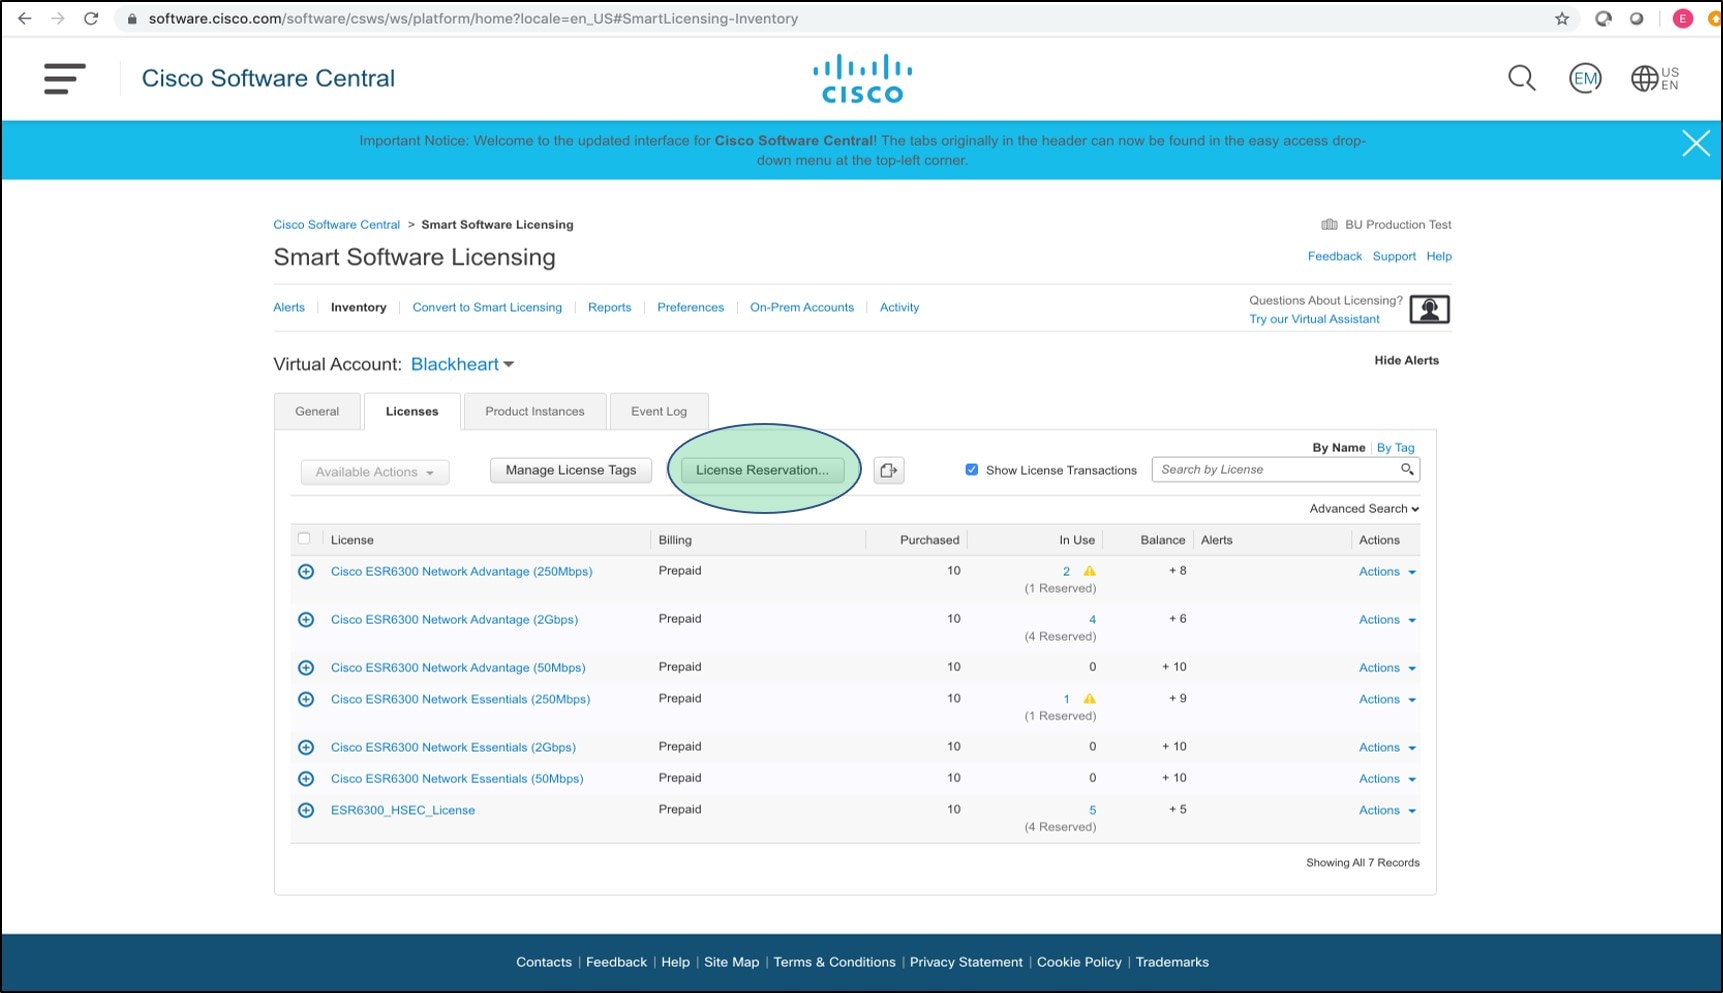Click the browser address bar URL
This screenshot has width=1723, height=993.
(x=473, y=18)
